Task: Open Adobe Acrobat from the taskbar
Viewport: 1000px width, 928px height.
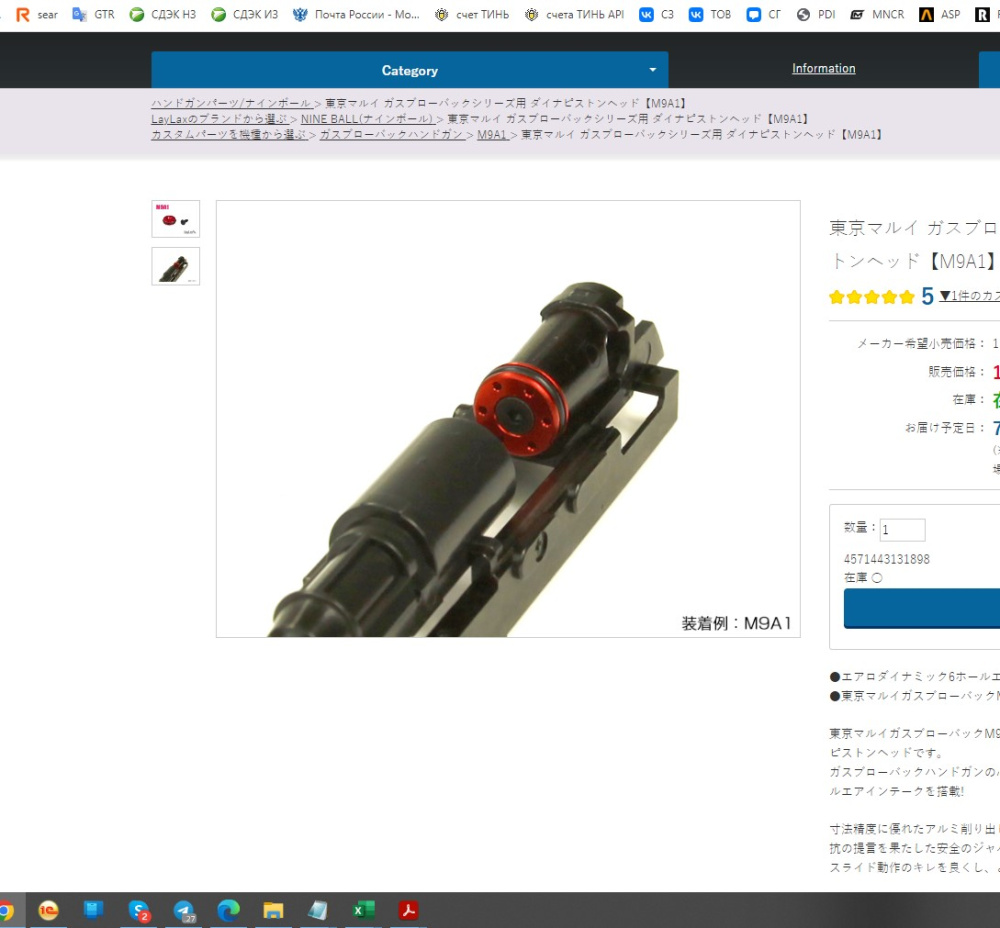Action: 408,910
